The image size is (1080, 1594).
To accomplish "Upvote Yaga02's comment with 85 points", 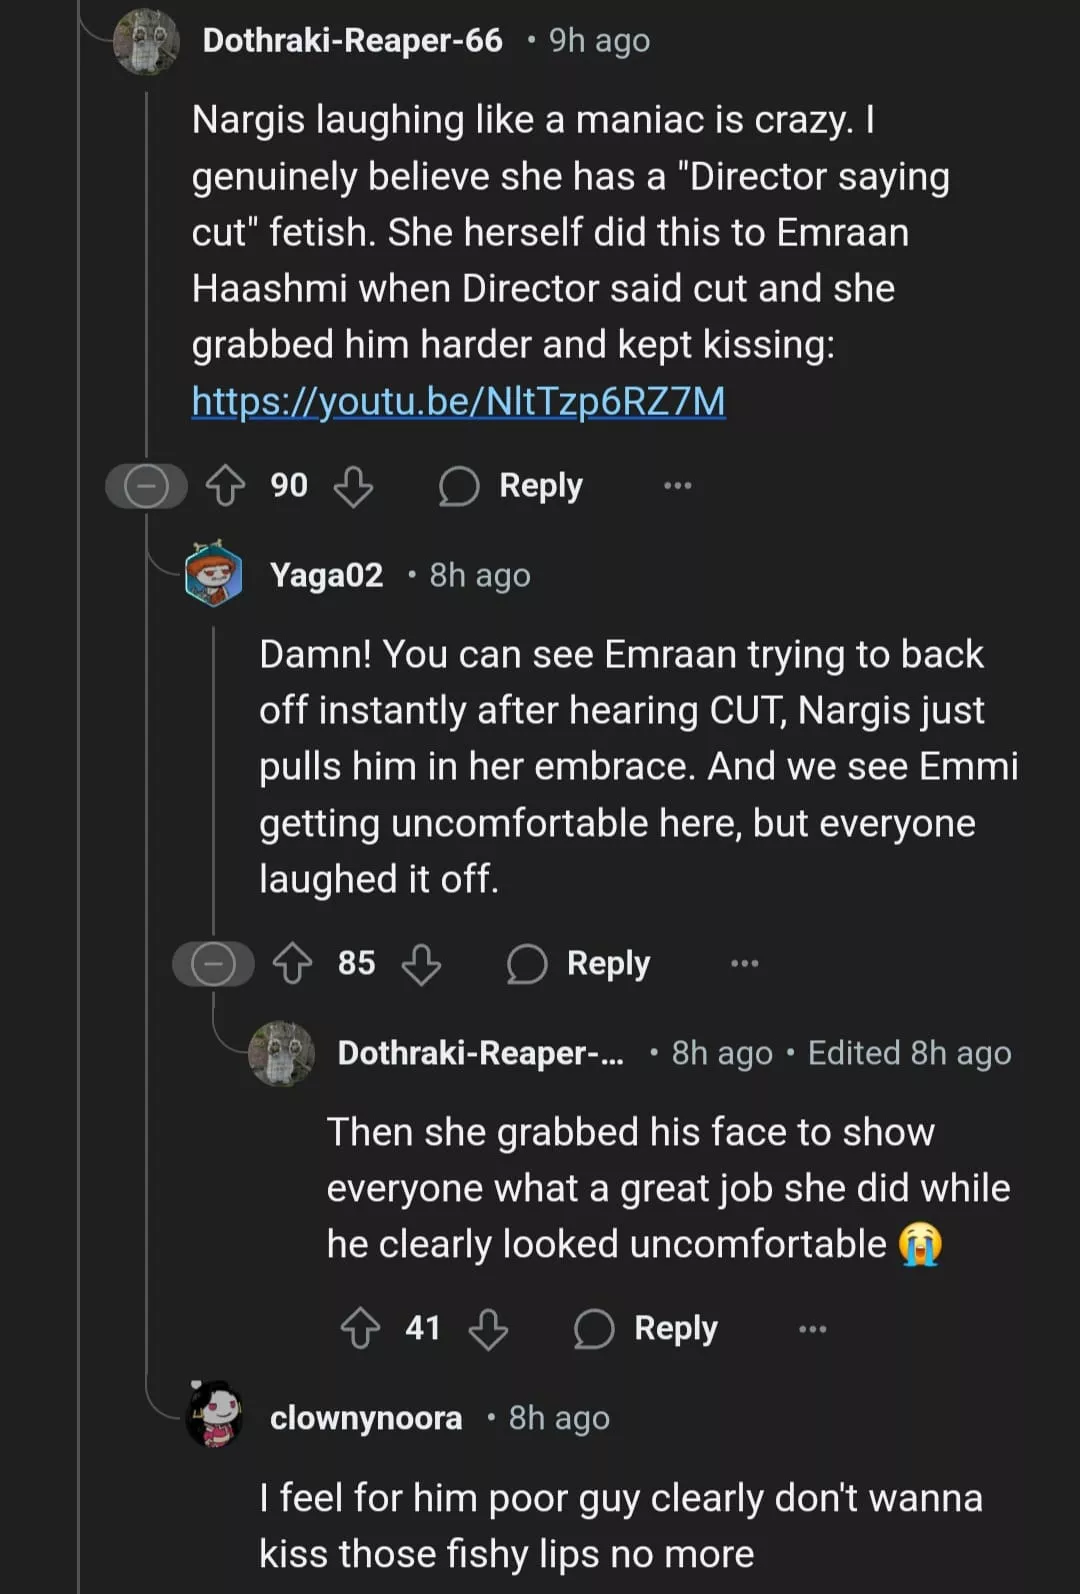I will (x=292, y=964).
